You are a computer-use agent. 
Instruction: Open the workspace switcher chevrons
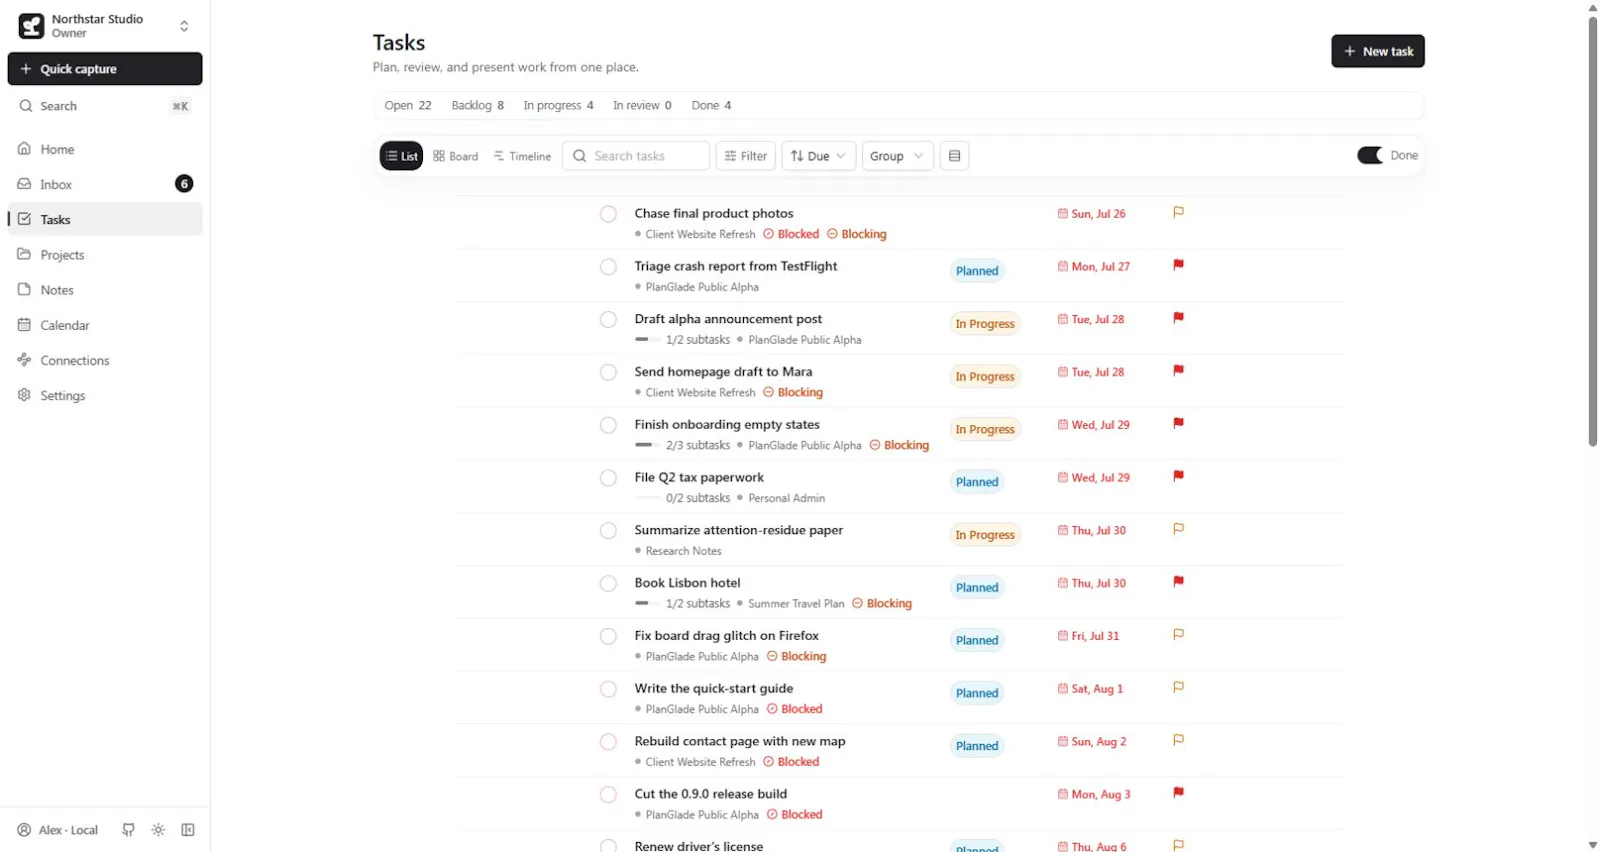point(184,26)
